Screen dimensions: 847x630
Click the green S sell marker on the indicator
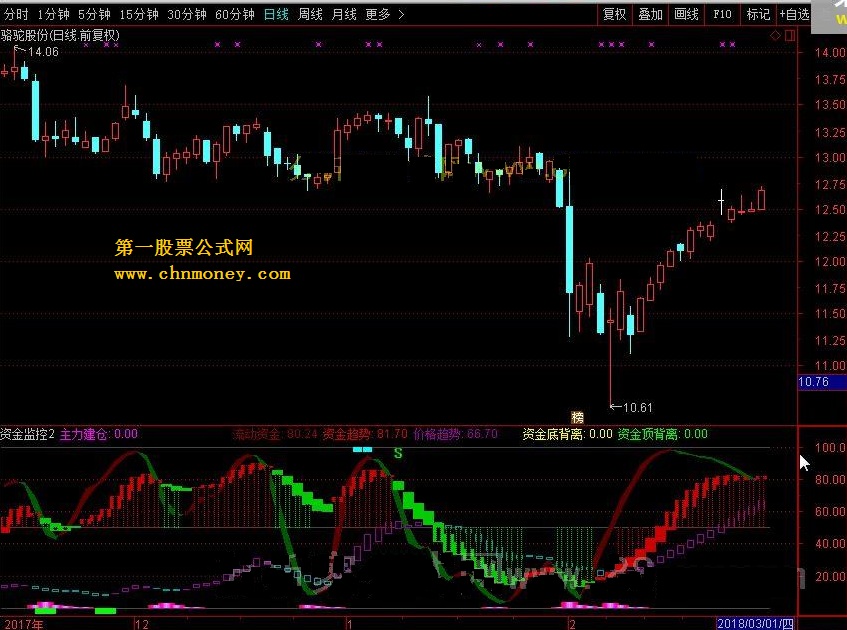pyautogui.click(x=398, y=453)
